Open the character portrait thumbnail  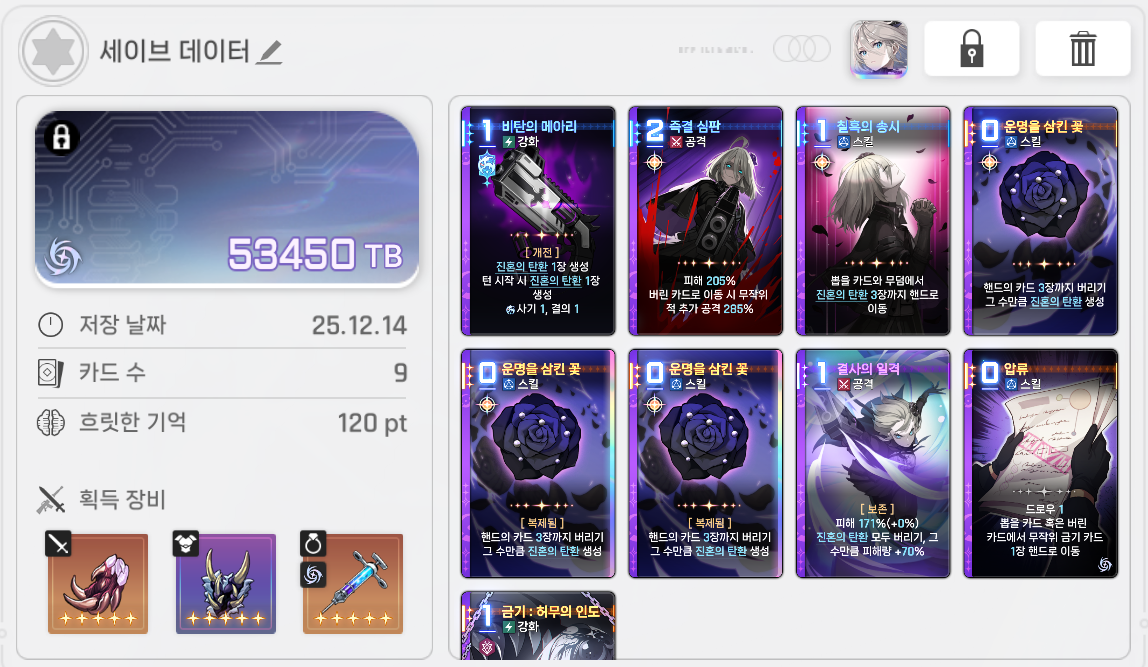coord(879,49)
